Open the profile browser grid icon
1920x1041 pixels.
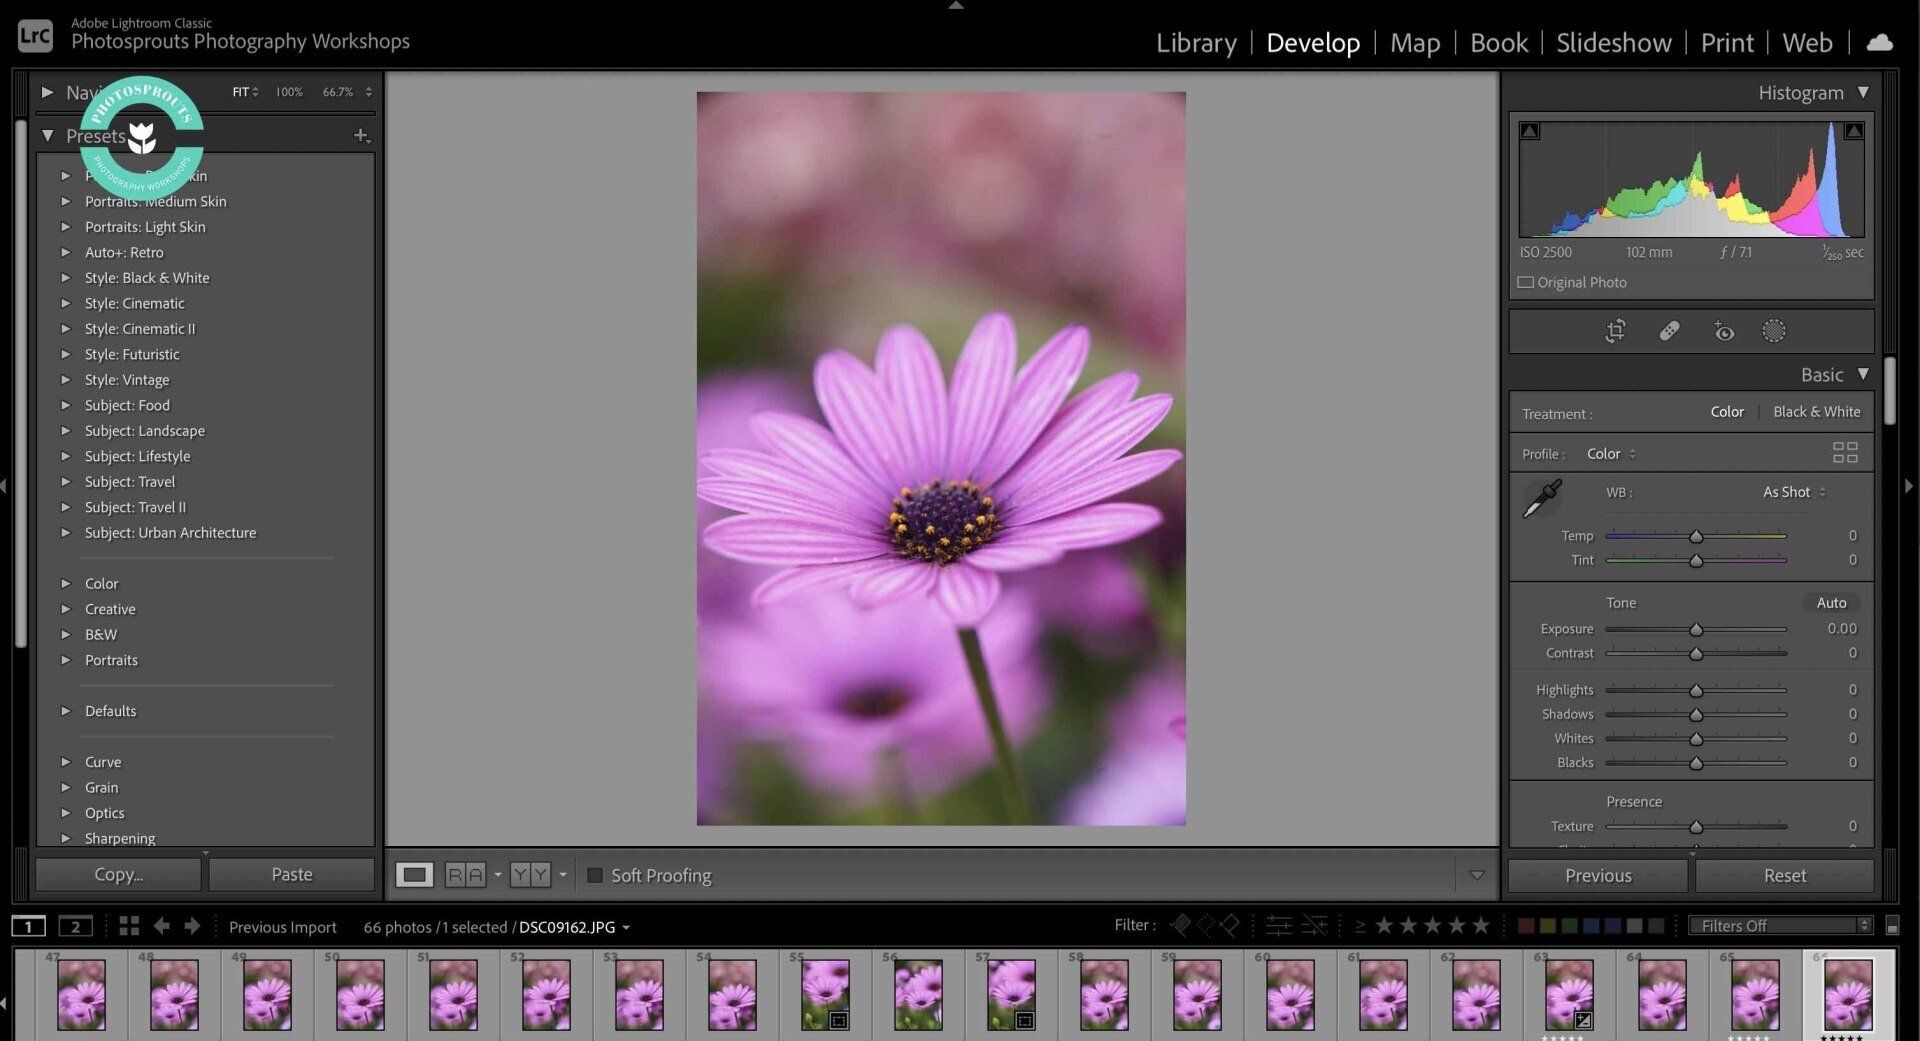[1844, 453]
